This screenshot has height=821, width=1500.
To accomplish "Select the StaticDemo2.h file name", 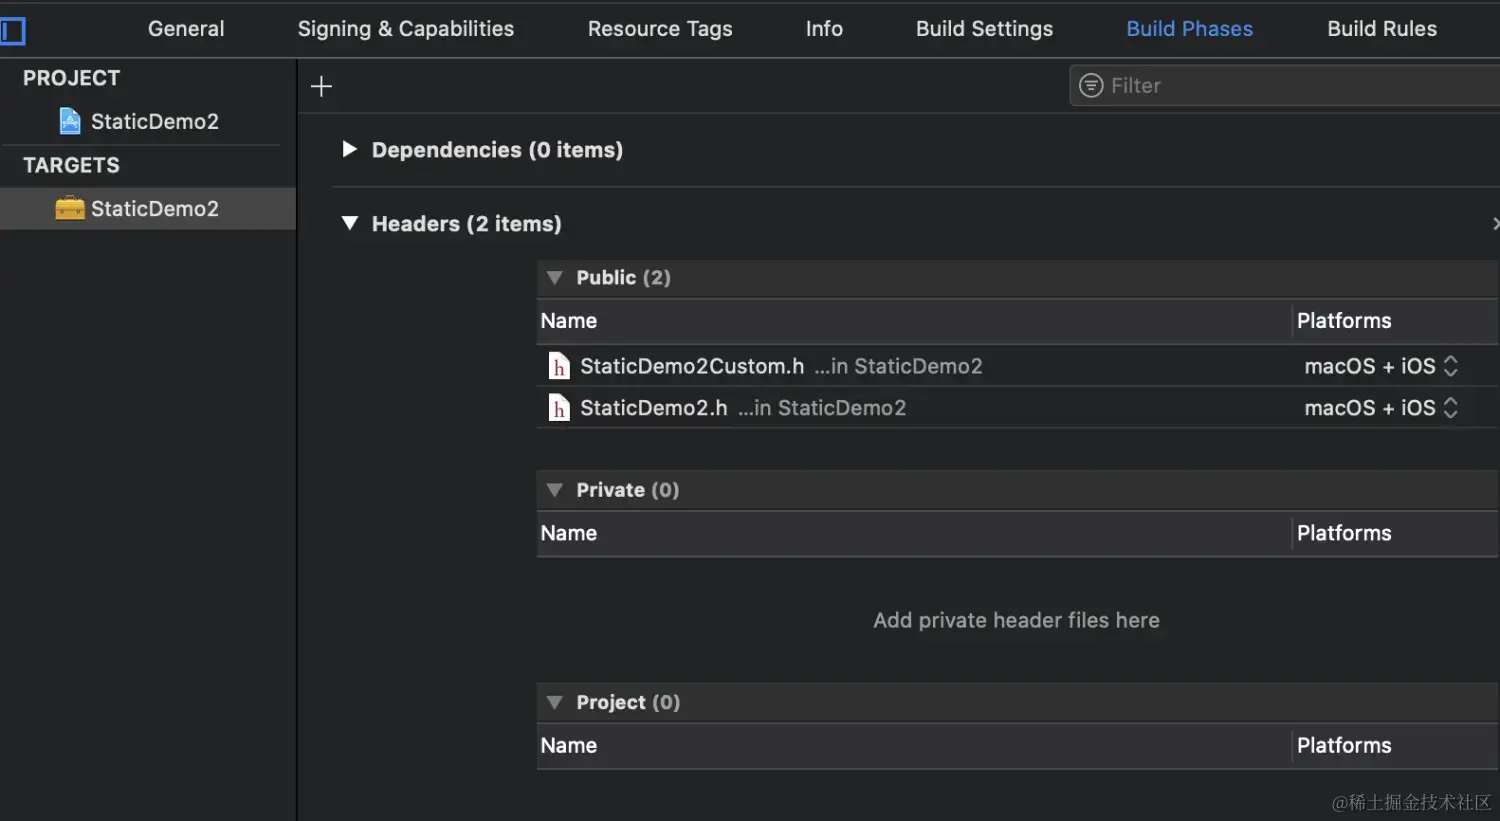I will tap(654, 408).
